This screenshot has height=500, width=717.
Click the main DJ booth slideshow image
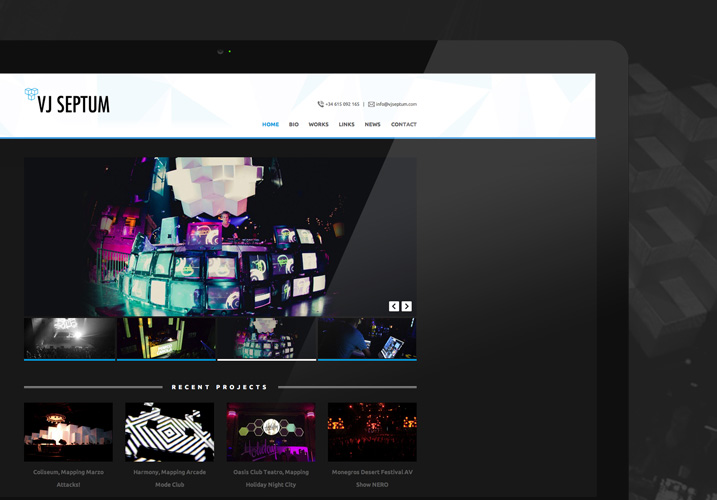[220, 235]
